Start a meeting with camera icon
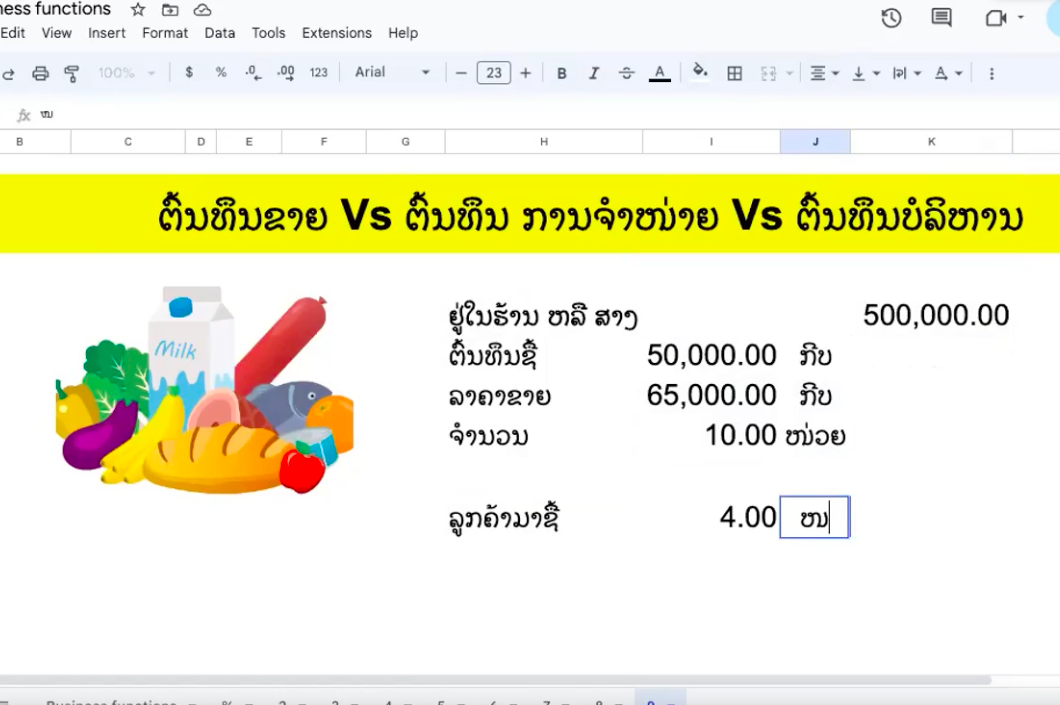Viewport: 1060px width, 705px height. coord(996,18)
